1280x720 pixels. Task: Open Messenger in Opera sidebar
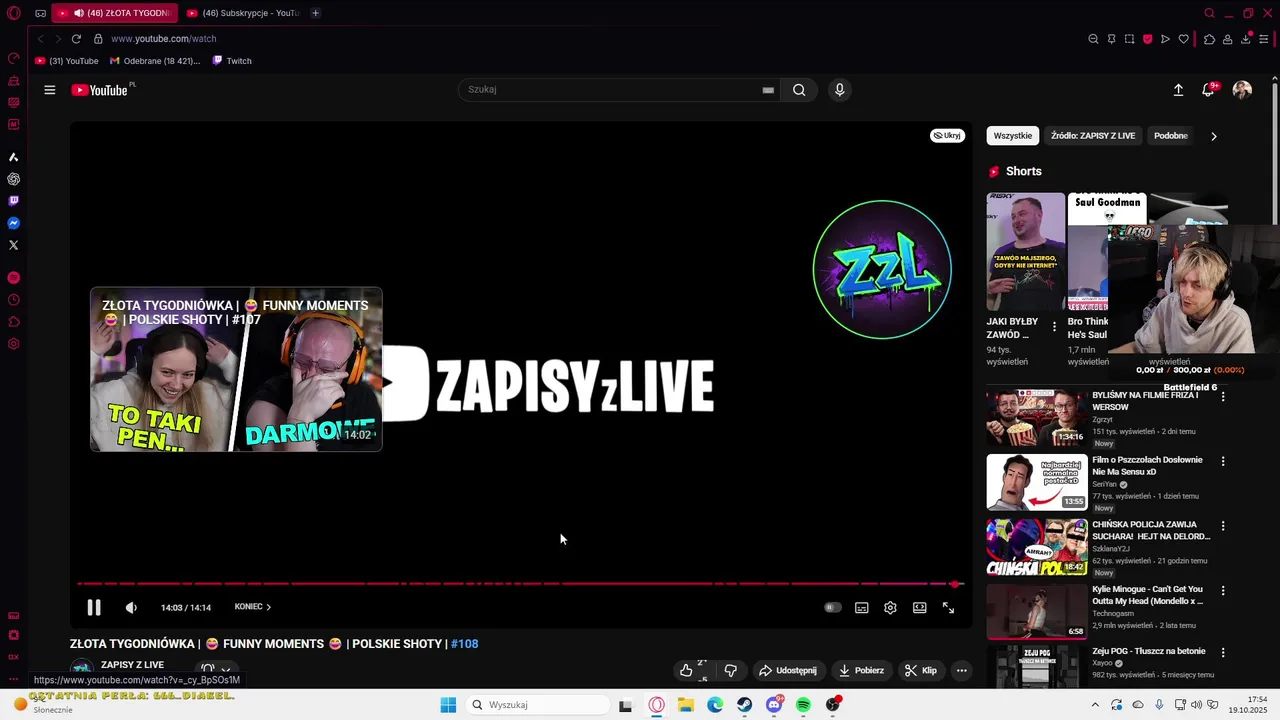pyautogui.click(x=13, y=223)
